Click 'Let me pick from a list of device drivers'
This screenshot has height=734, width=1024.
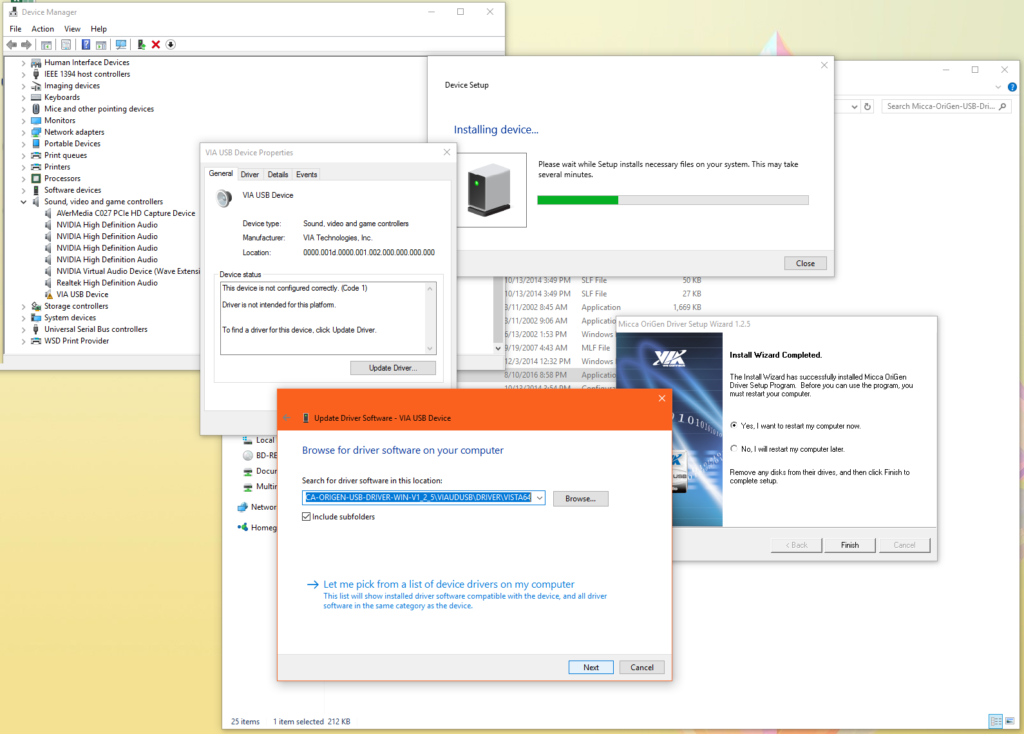(x=449, y=584)
